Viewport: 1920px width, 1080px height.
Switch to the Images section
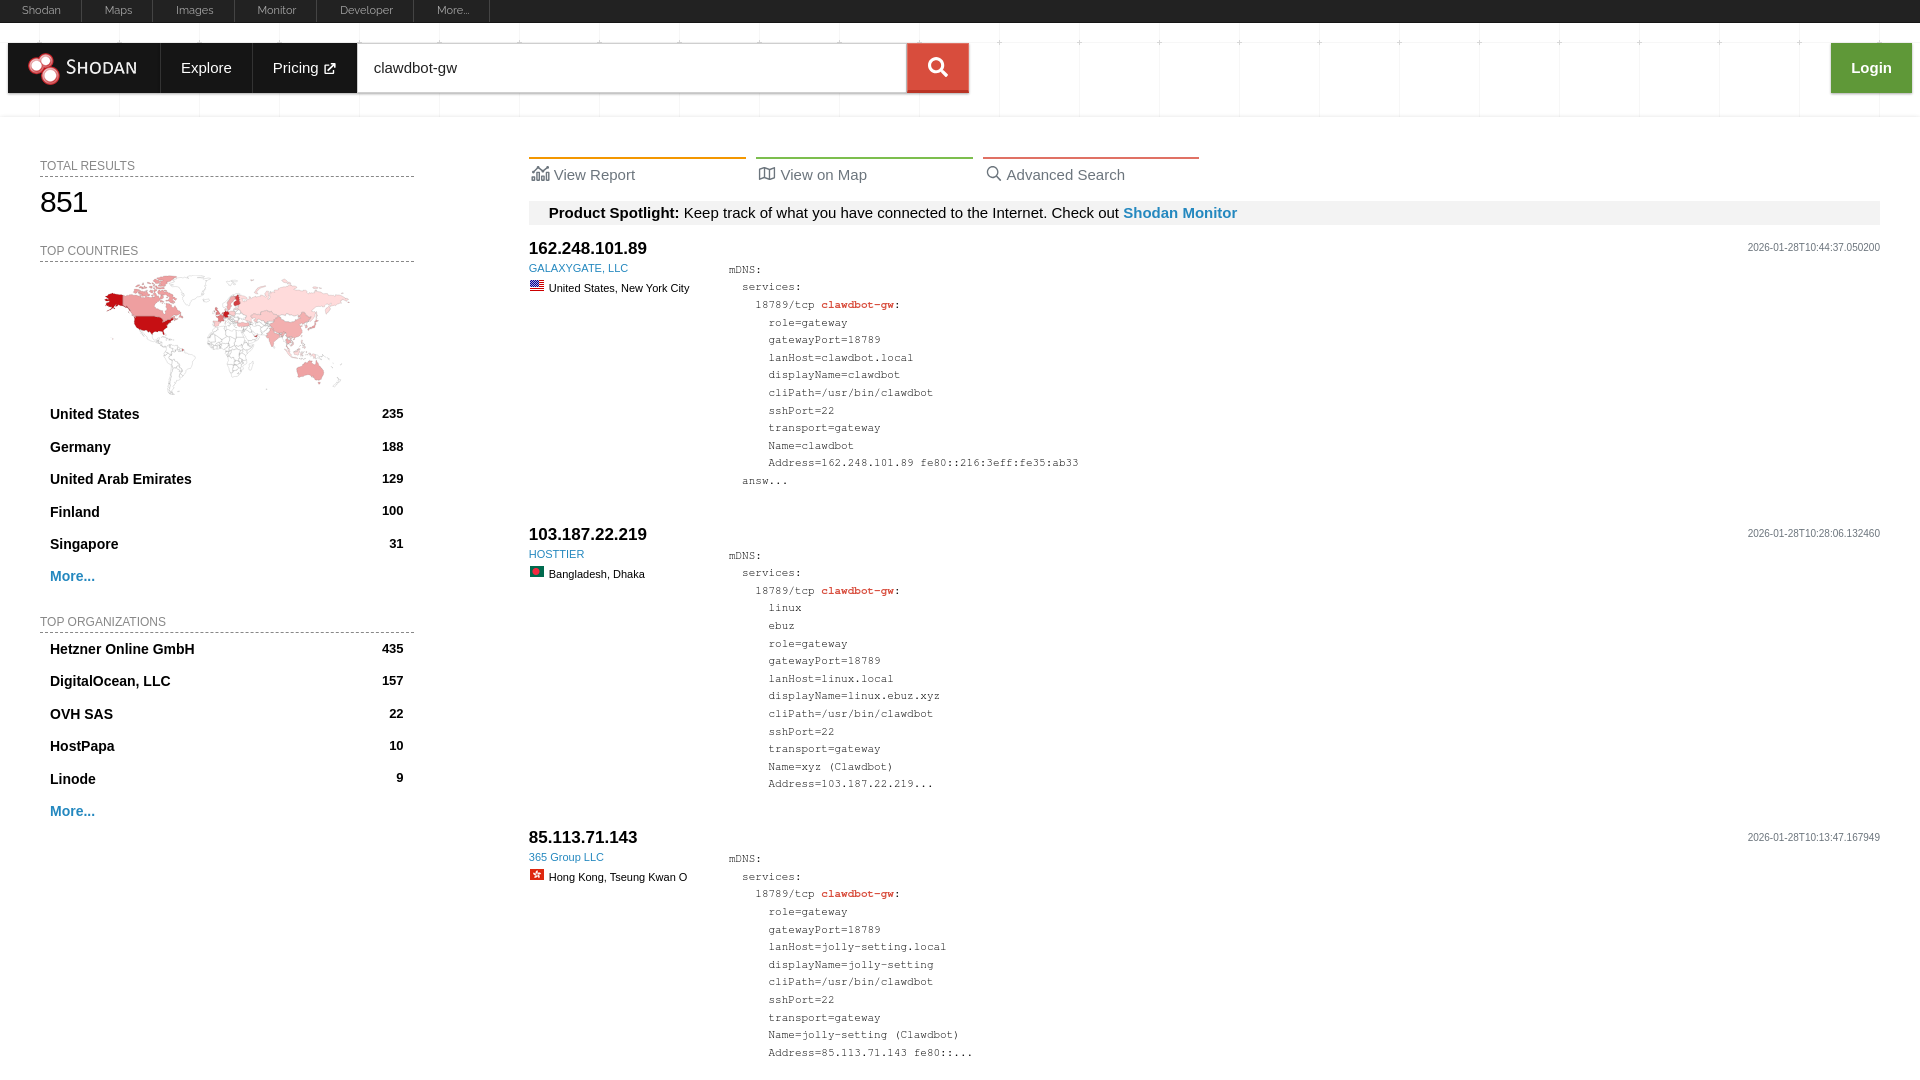pos(193,10)
